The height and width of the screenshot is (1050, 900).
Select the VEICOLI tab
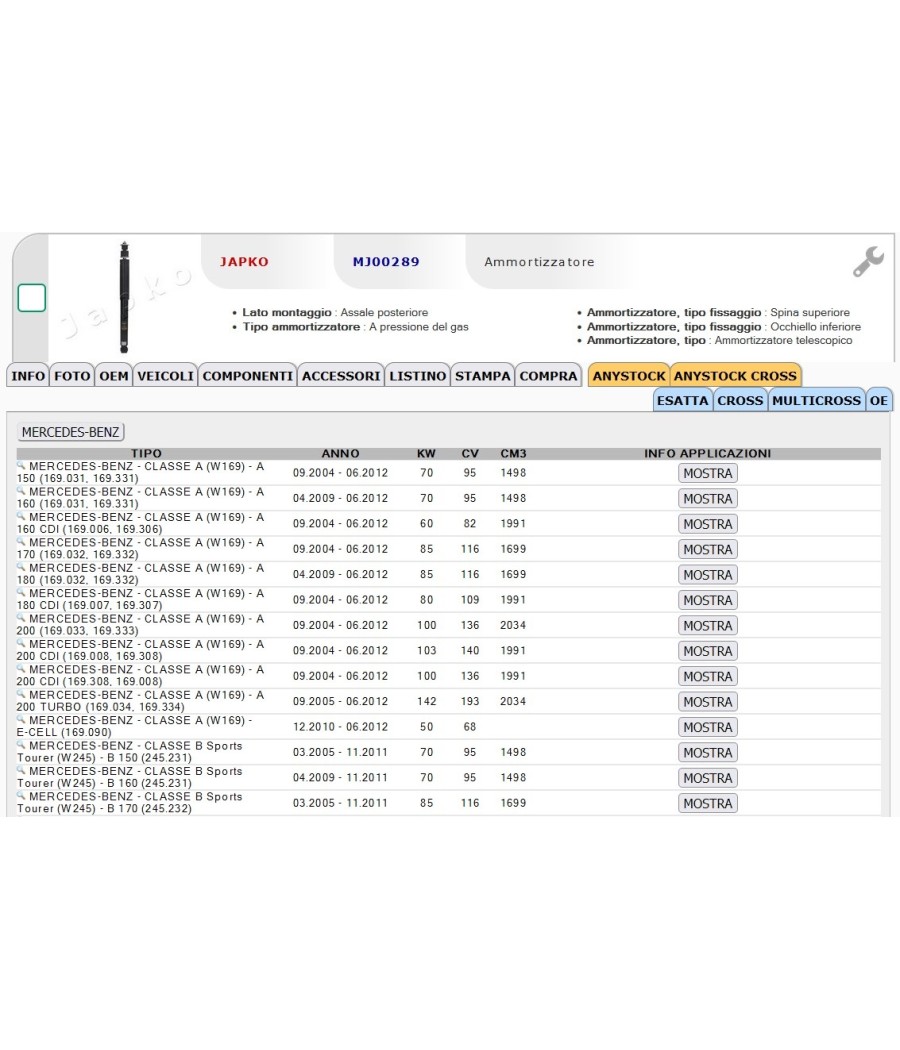tap(165, 376)
